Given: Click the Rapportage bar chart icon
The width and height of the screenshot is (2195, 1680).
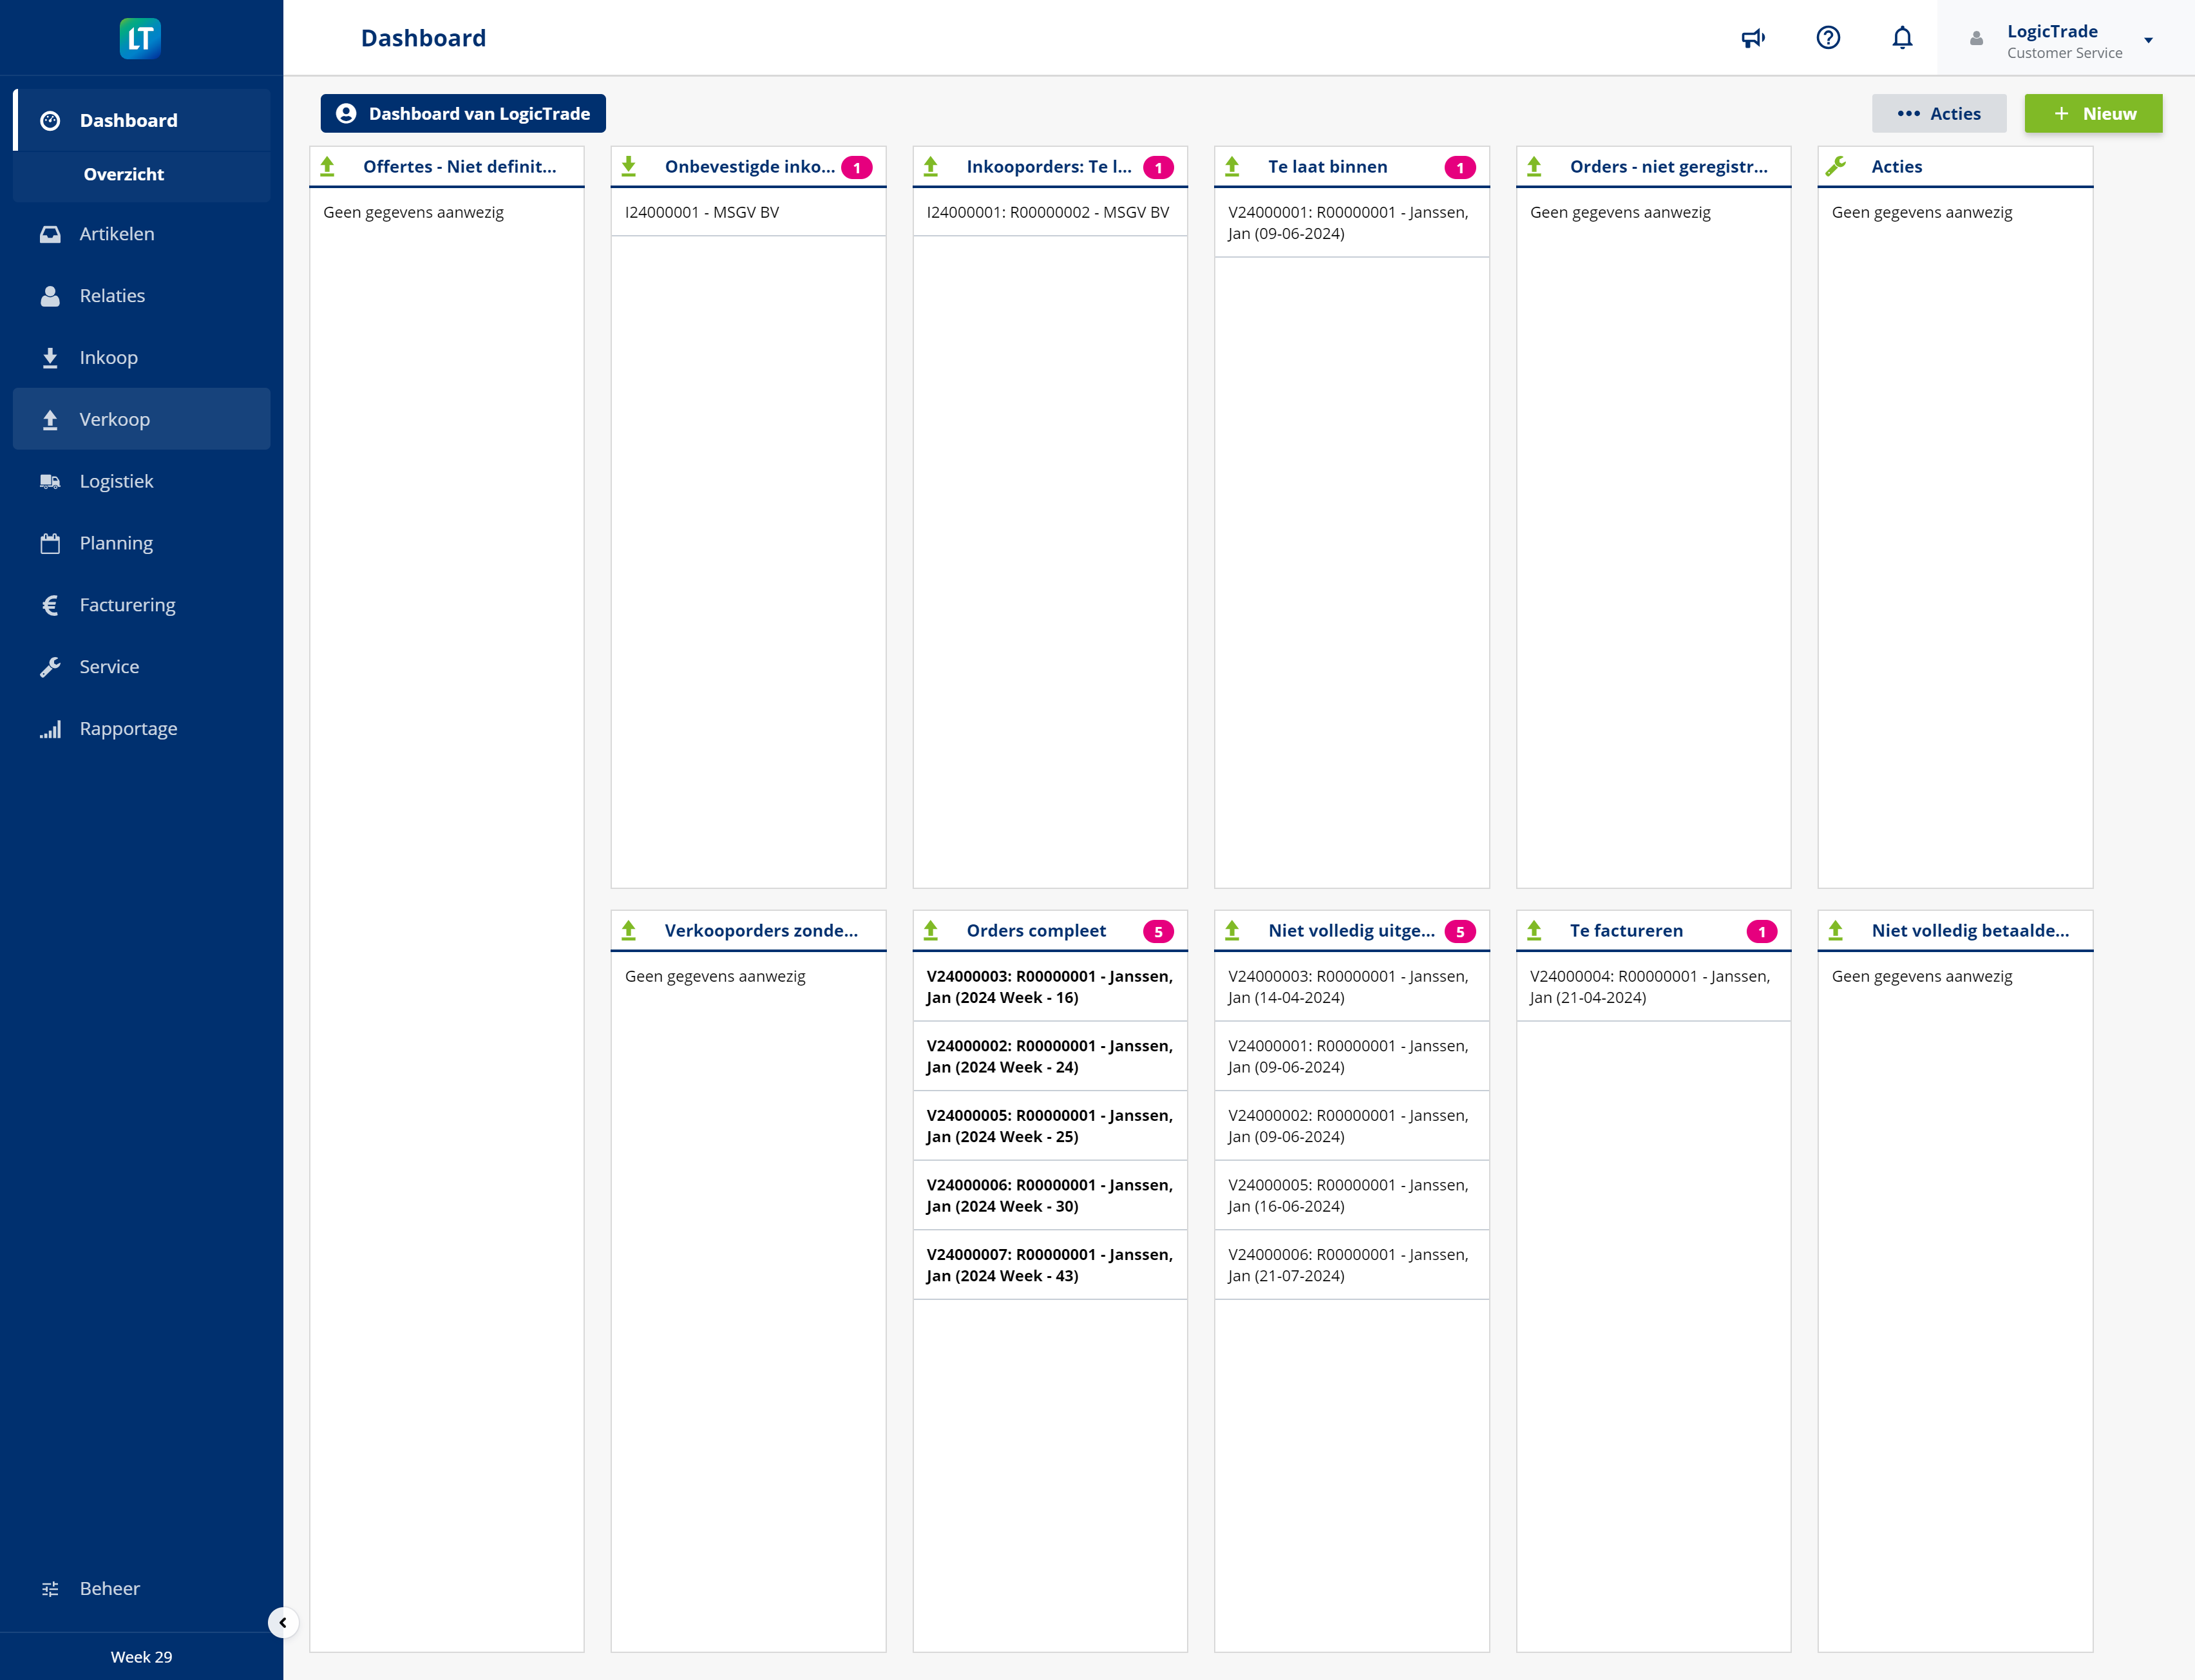Looking at the screenshot, I should point(50,729).
